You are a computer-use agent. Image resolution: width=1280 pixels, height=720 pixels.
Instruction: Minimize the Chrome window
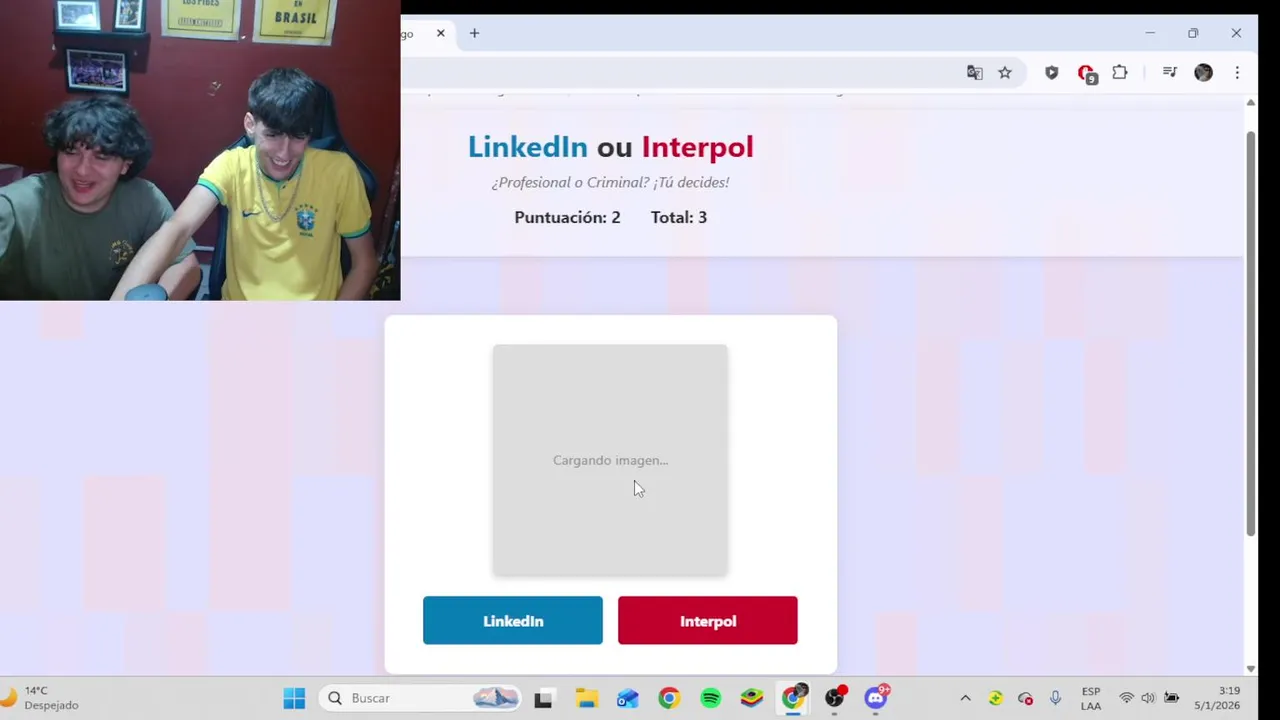pos(1150,33)
